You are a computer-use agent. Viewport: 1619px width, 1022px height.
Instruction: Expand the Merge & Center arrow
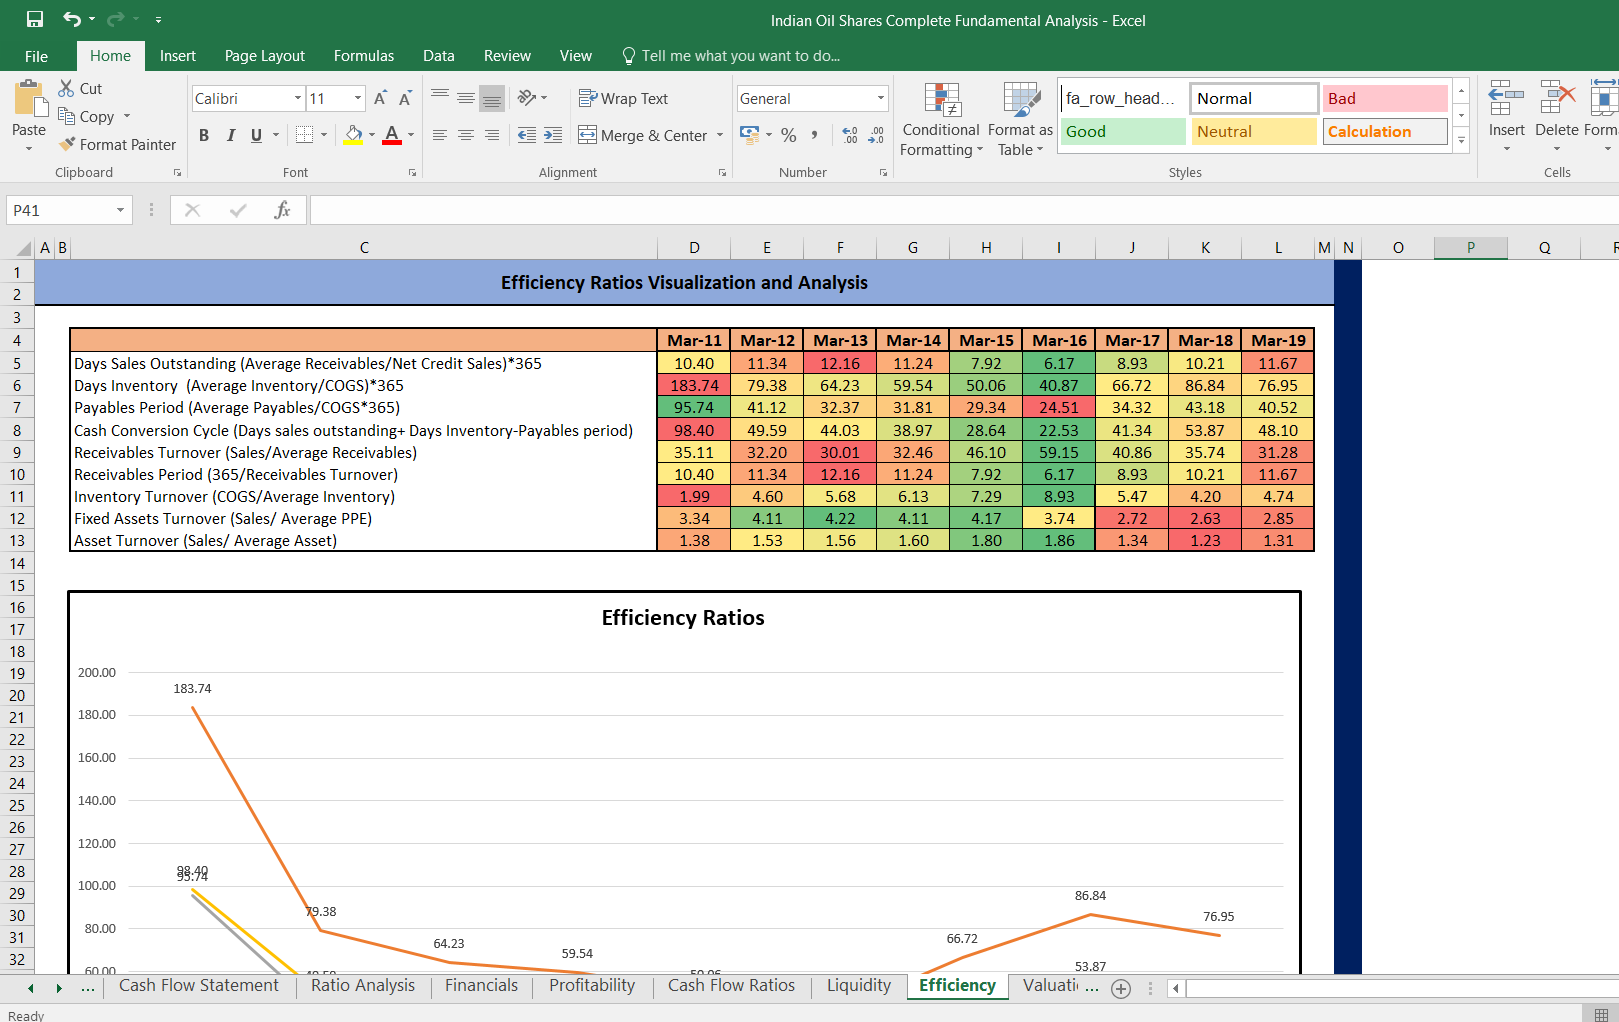[x=720, y=135]
